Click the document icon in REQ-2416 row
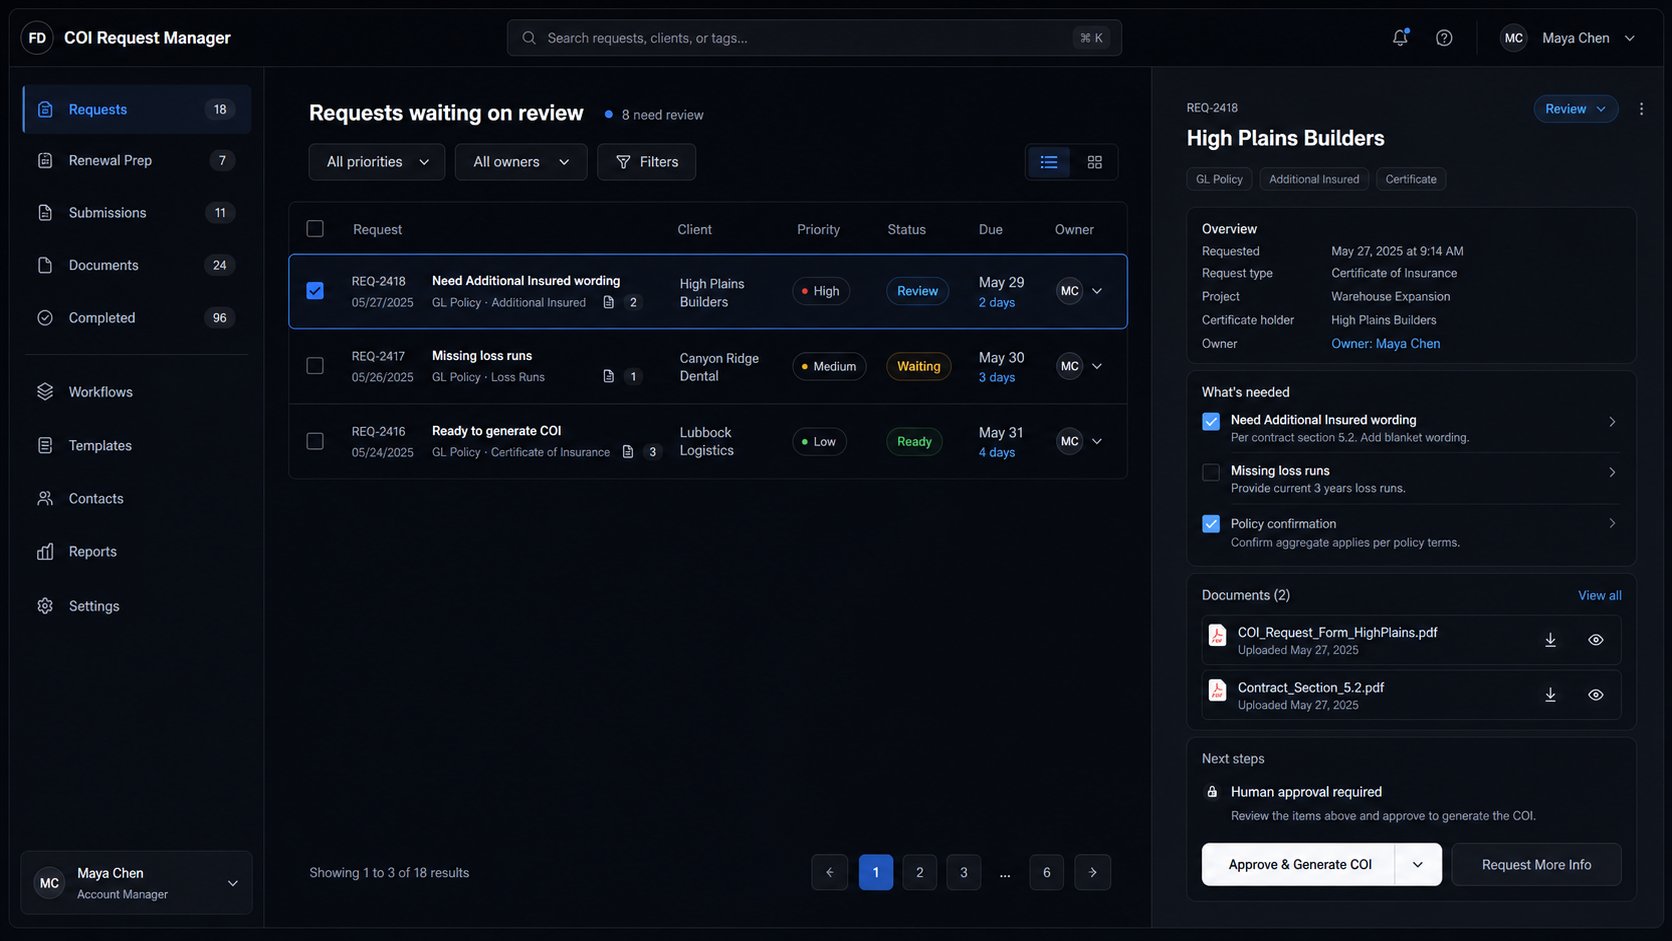Image resolution: width=1672 pixels, height=941 pixels. tap(628, 452)
